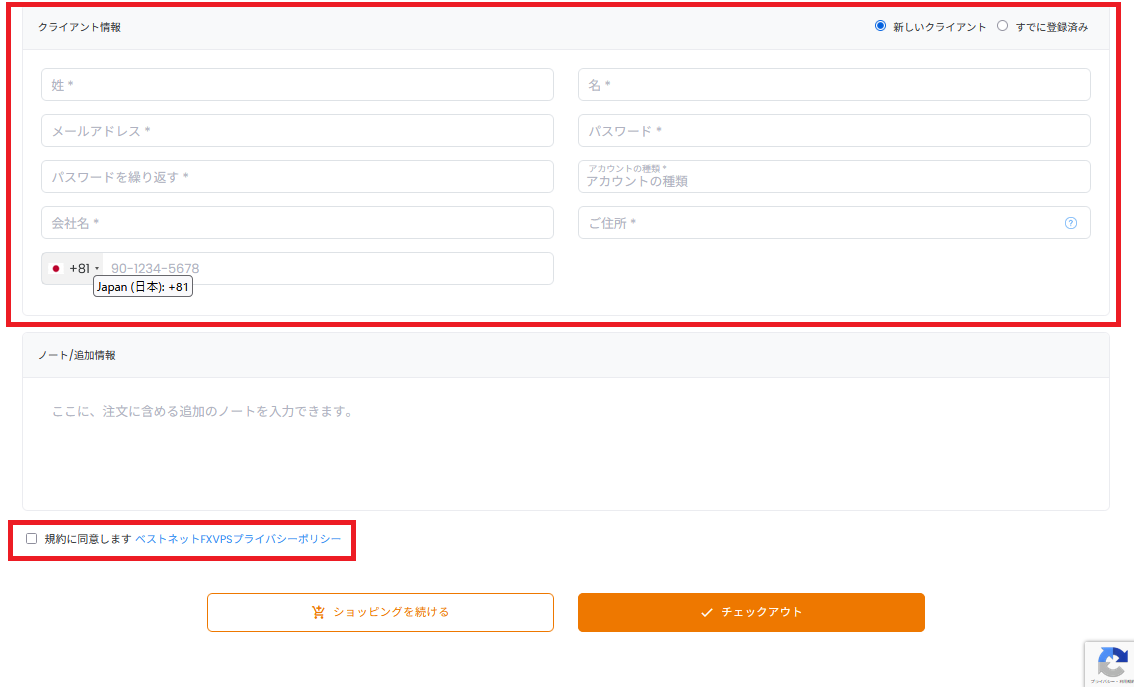Open the Japan (日本): +81 tooltip option

pos(143,287)
